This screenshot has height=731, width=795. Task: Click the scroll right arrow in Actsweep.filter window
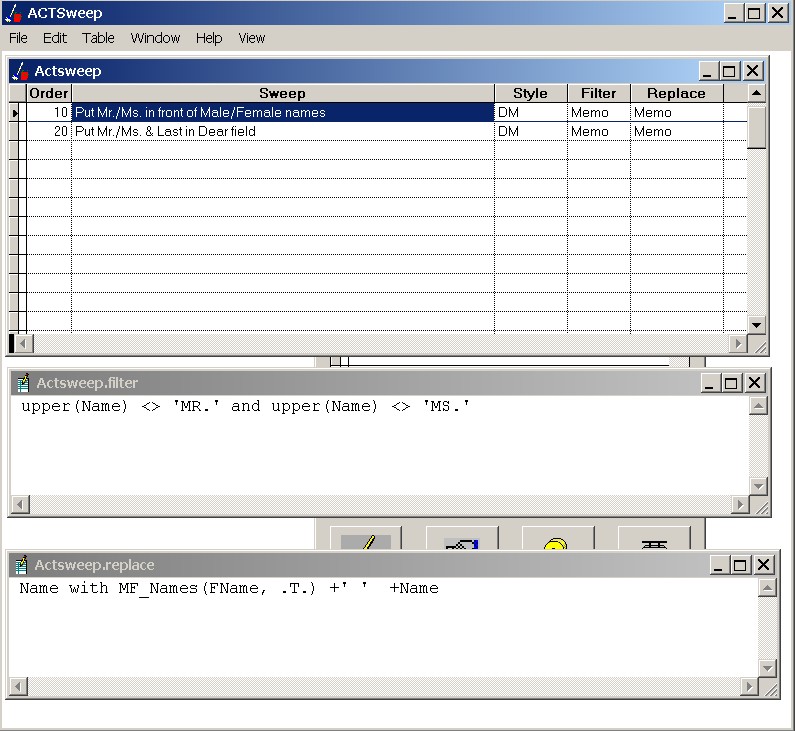(740, 504)
